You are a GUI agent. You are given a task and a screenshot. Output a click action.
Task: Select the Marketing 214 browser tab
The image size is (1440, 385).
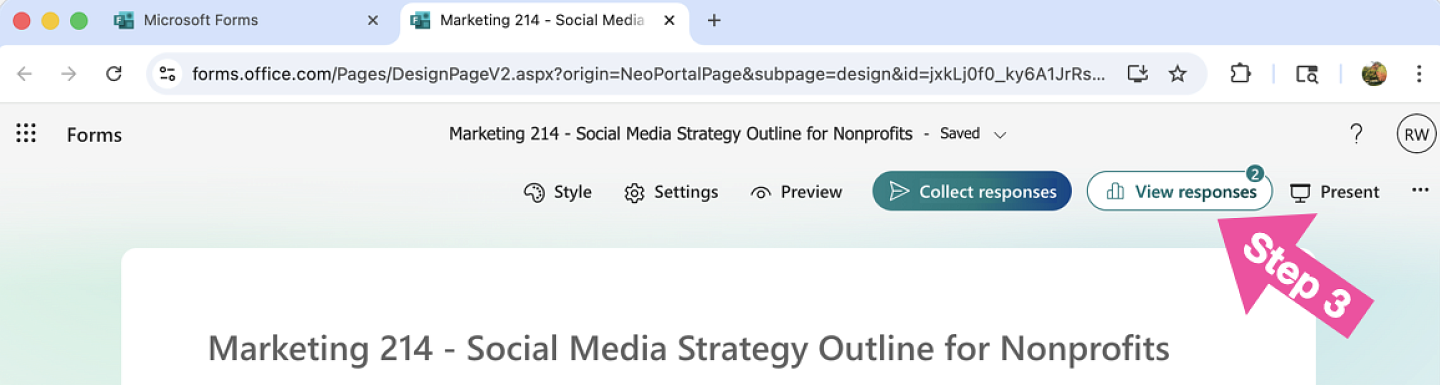(x=544, y=20)
